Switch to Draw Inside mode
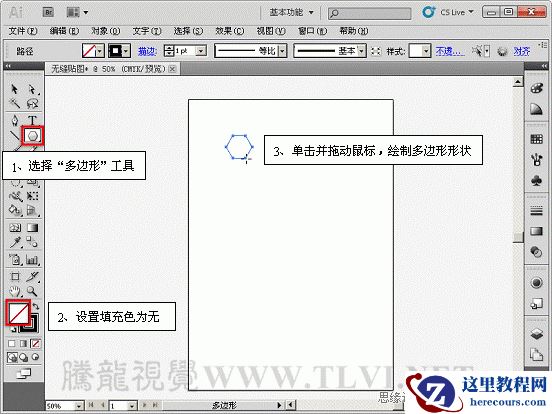The height and width of the screenshot is (414, 552). 35,357
